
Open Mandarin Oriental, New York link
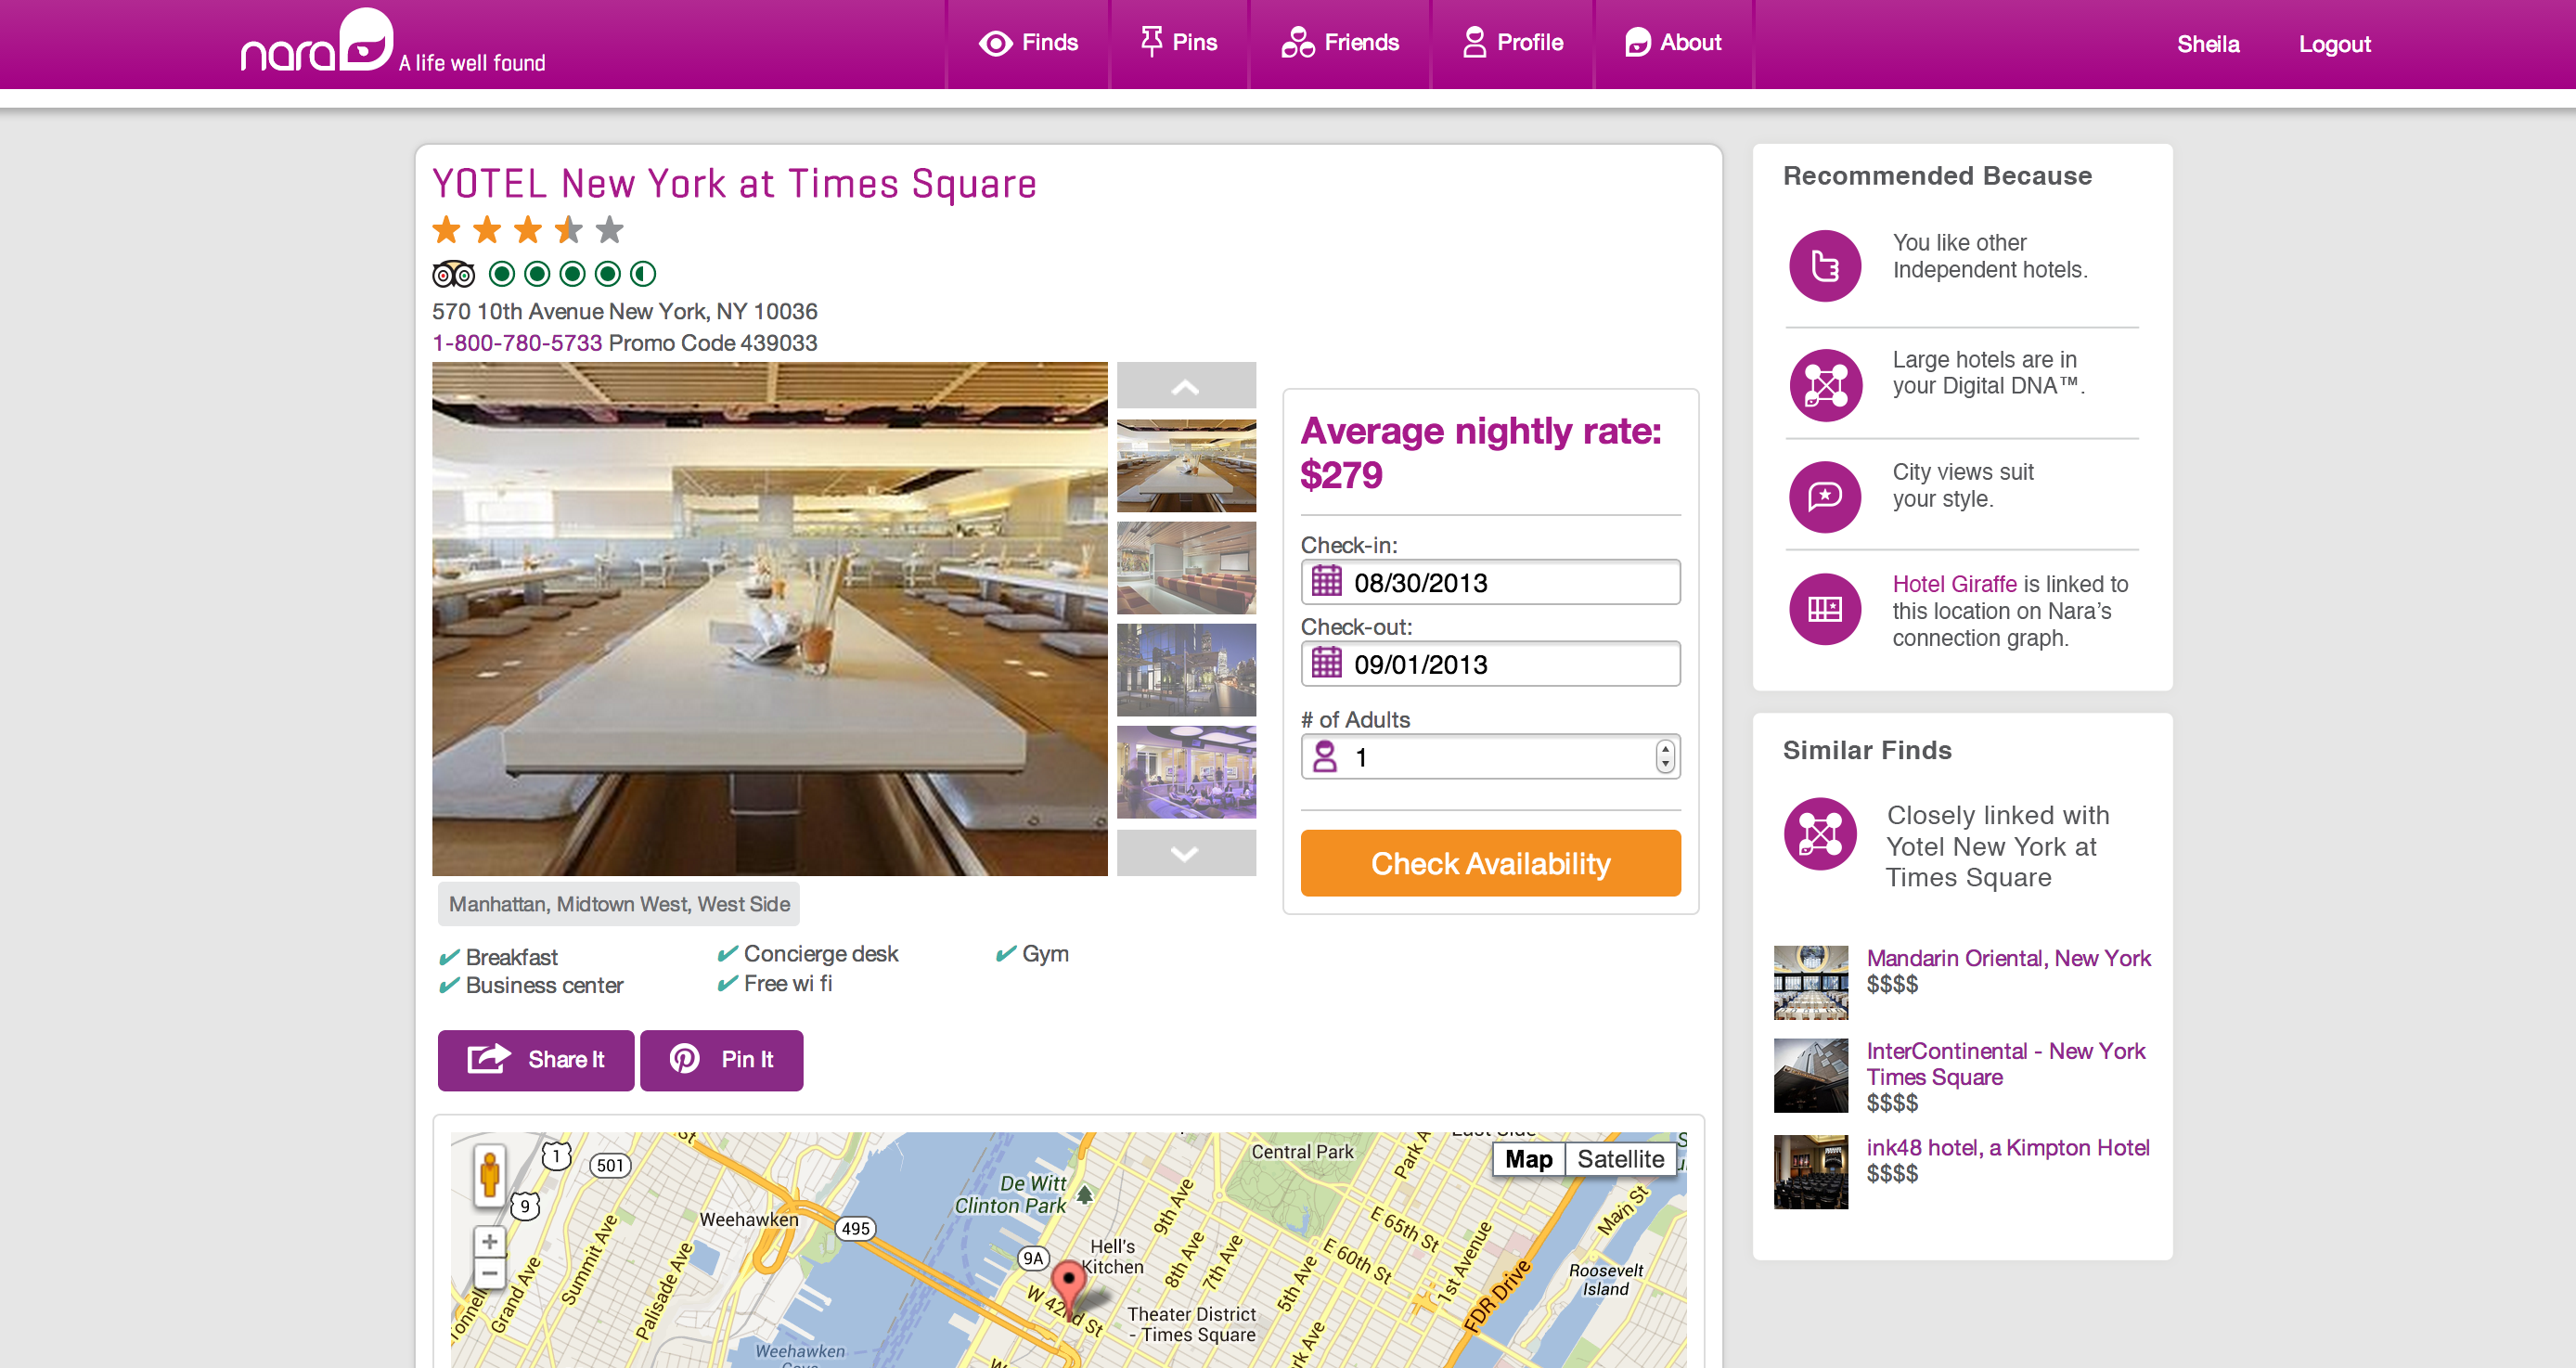point(2008,957)
